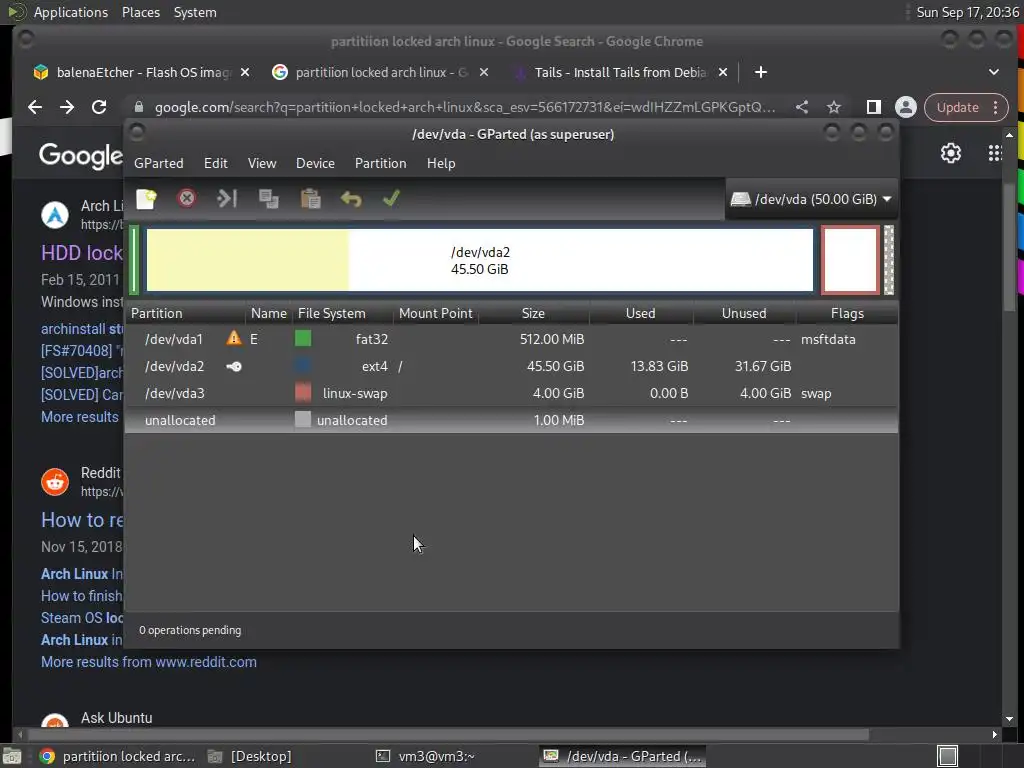Click the Size column header
The height and width of the screenshot is (768, 1024).
(x=533, y=313)
